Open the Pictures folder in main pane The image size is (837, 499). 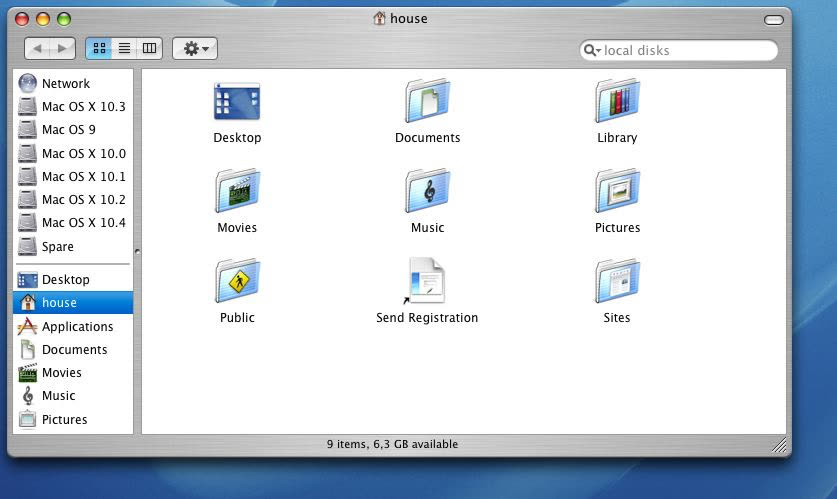point(617,192)
